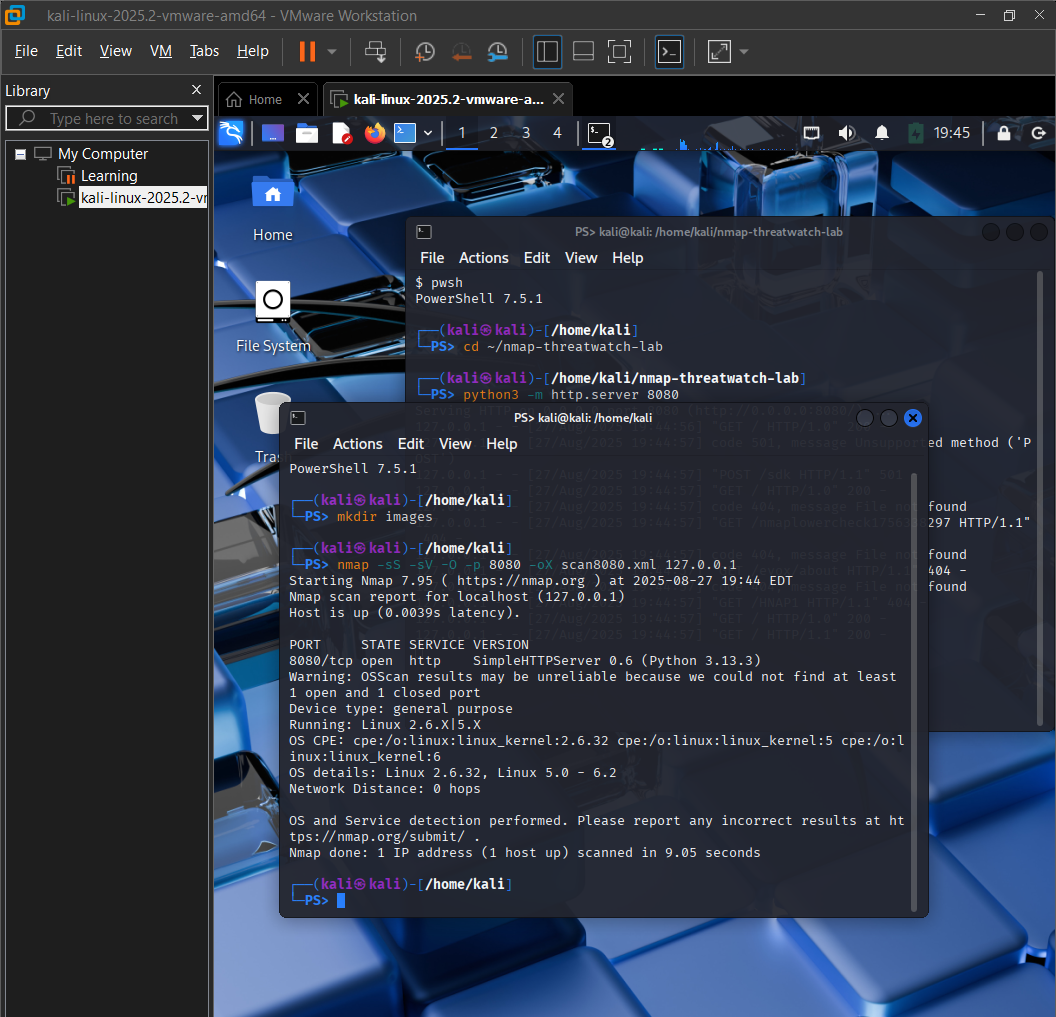Launch the text editor from Kali panel
The image size is (1056, 1017).
(341, 133)
